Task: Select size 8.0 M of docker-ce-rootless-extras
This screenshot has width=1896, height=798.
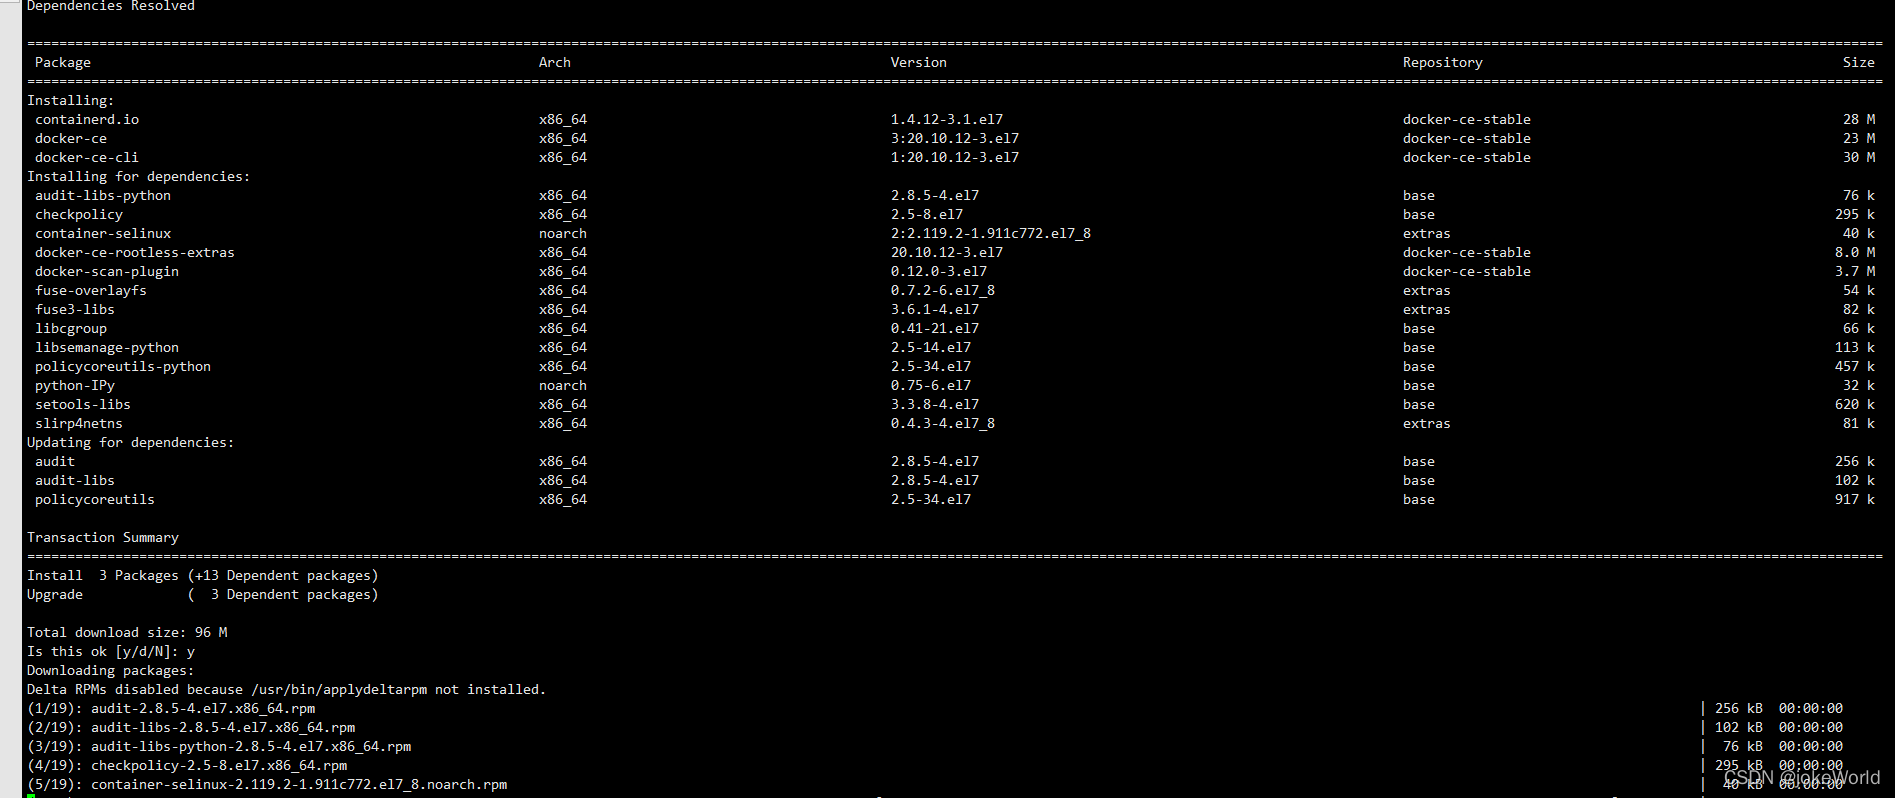Action: tap(1855, 252)
